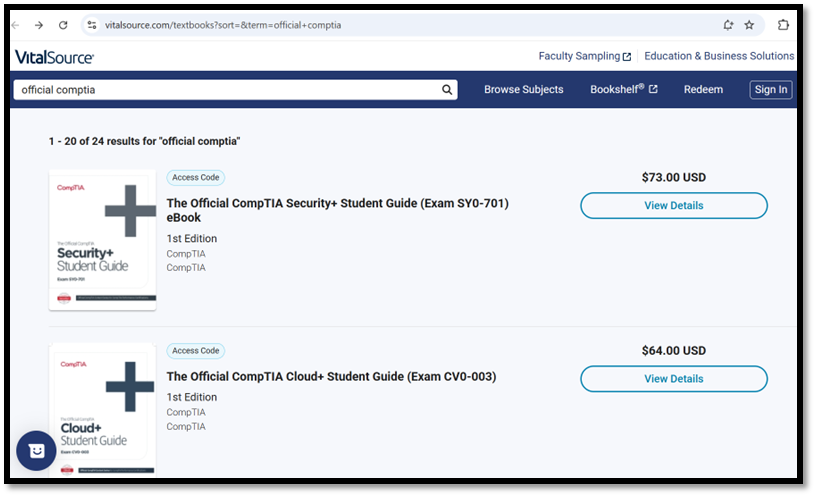Reload the page with the refresh icon
Image resolution: width=816 pixels, height=497 pixels.
coord(63,25)
